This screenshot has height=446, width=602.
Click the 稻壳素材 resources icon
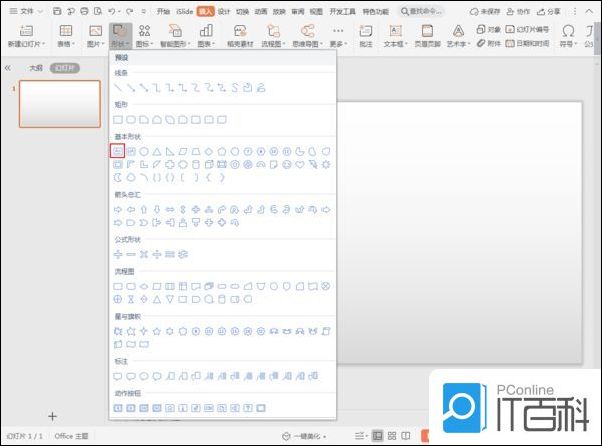[240, 36]
